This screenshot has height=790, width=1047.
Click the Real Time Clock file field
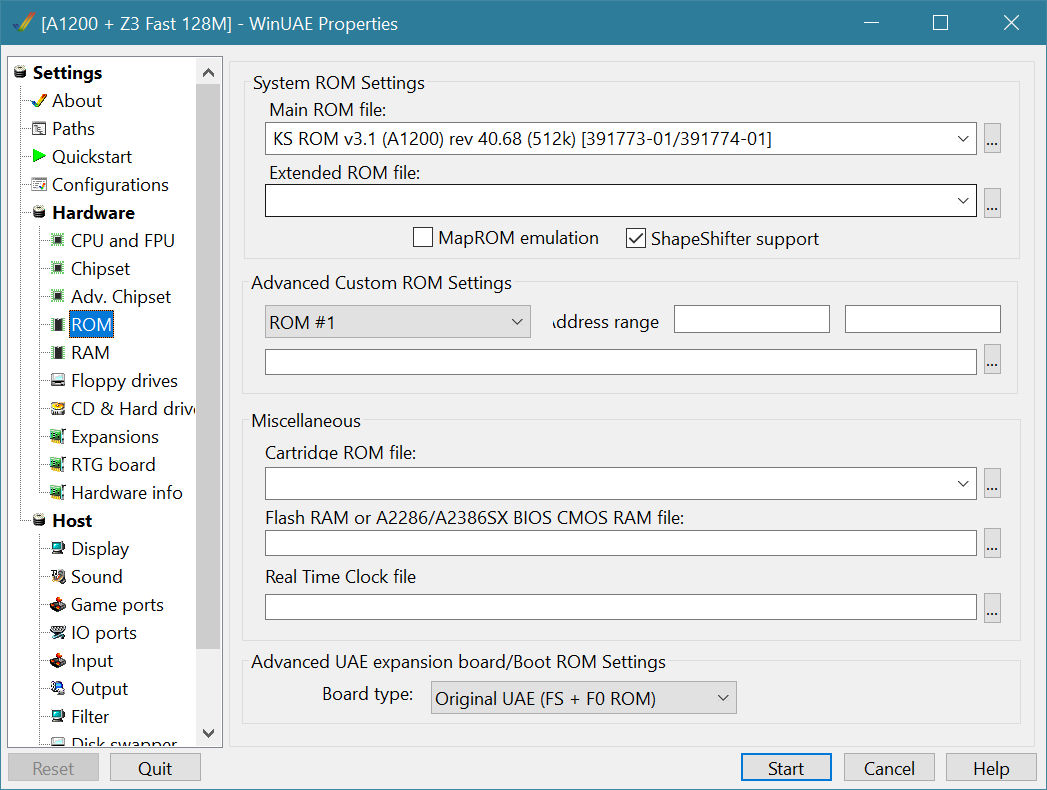tap(621, 607)
